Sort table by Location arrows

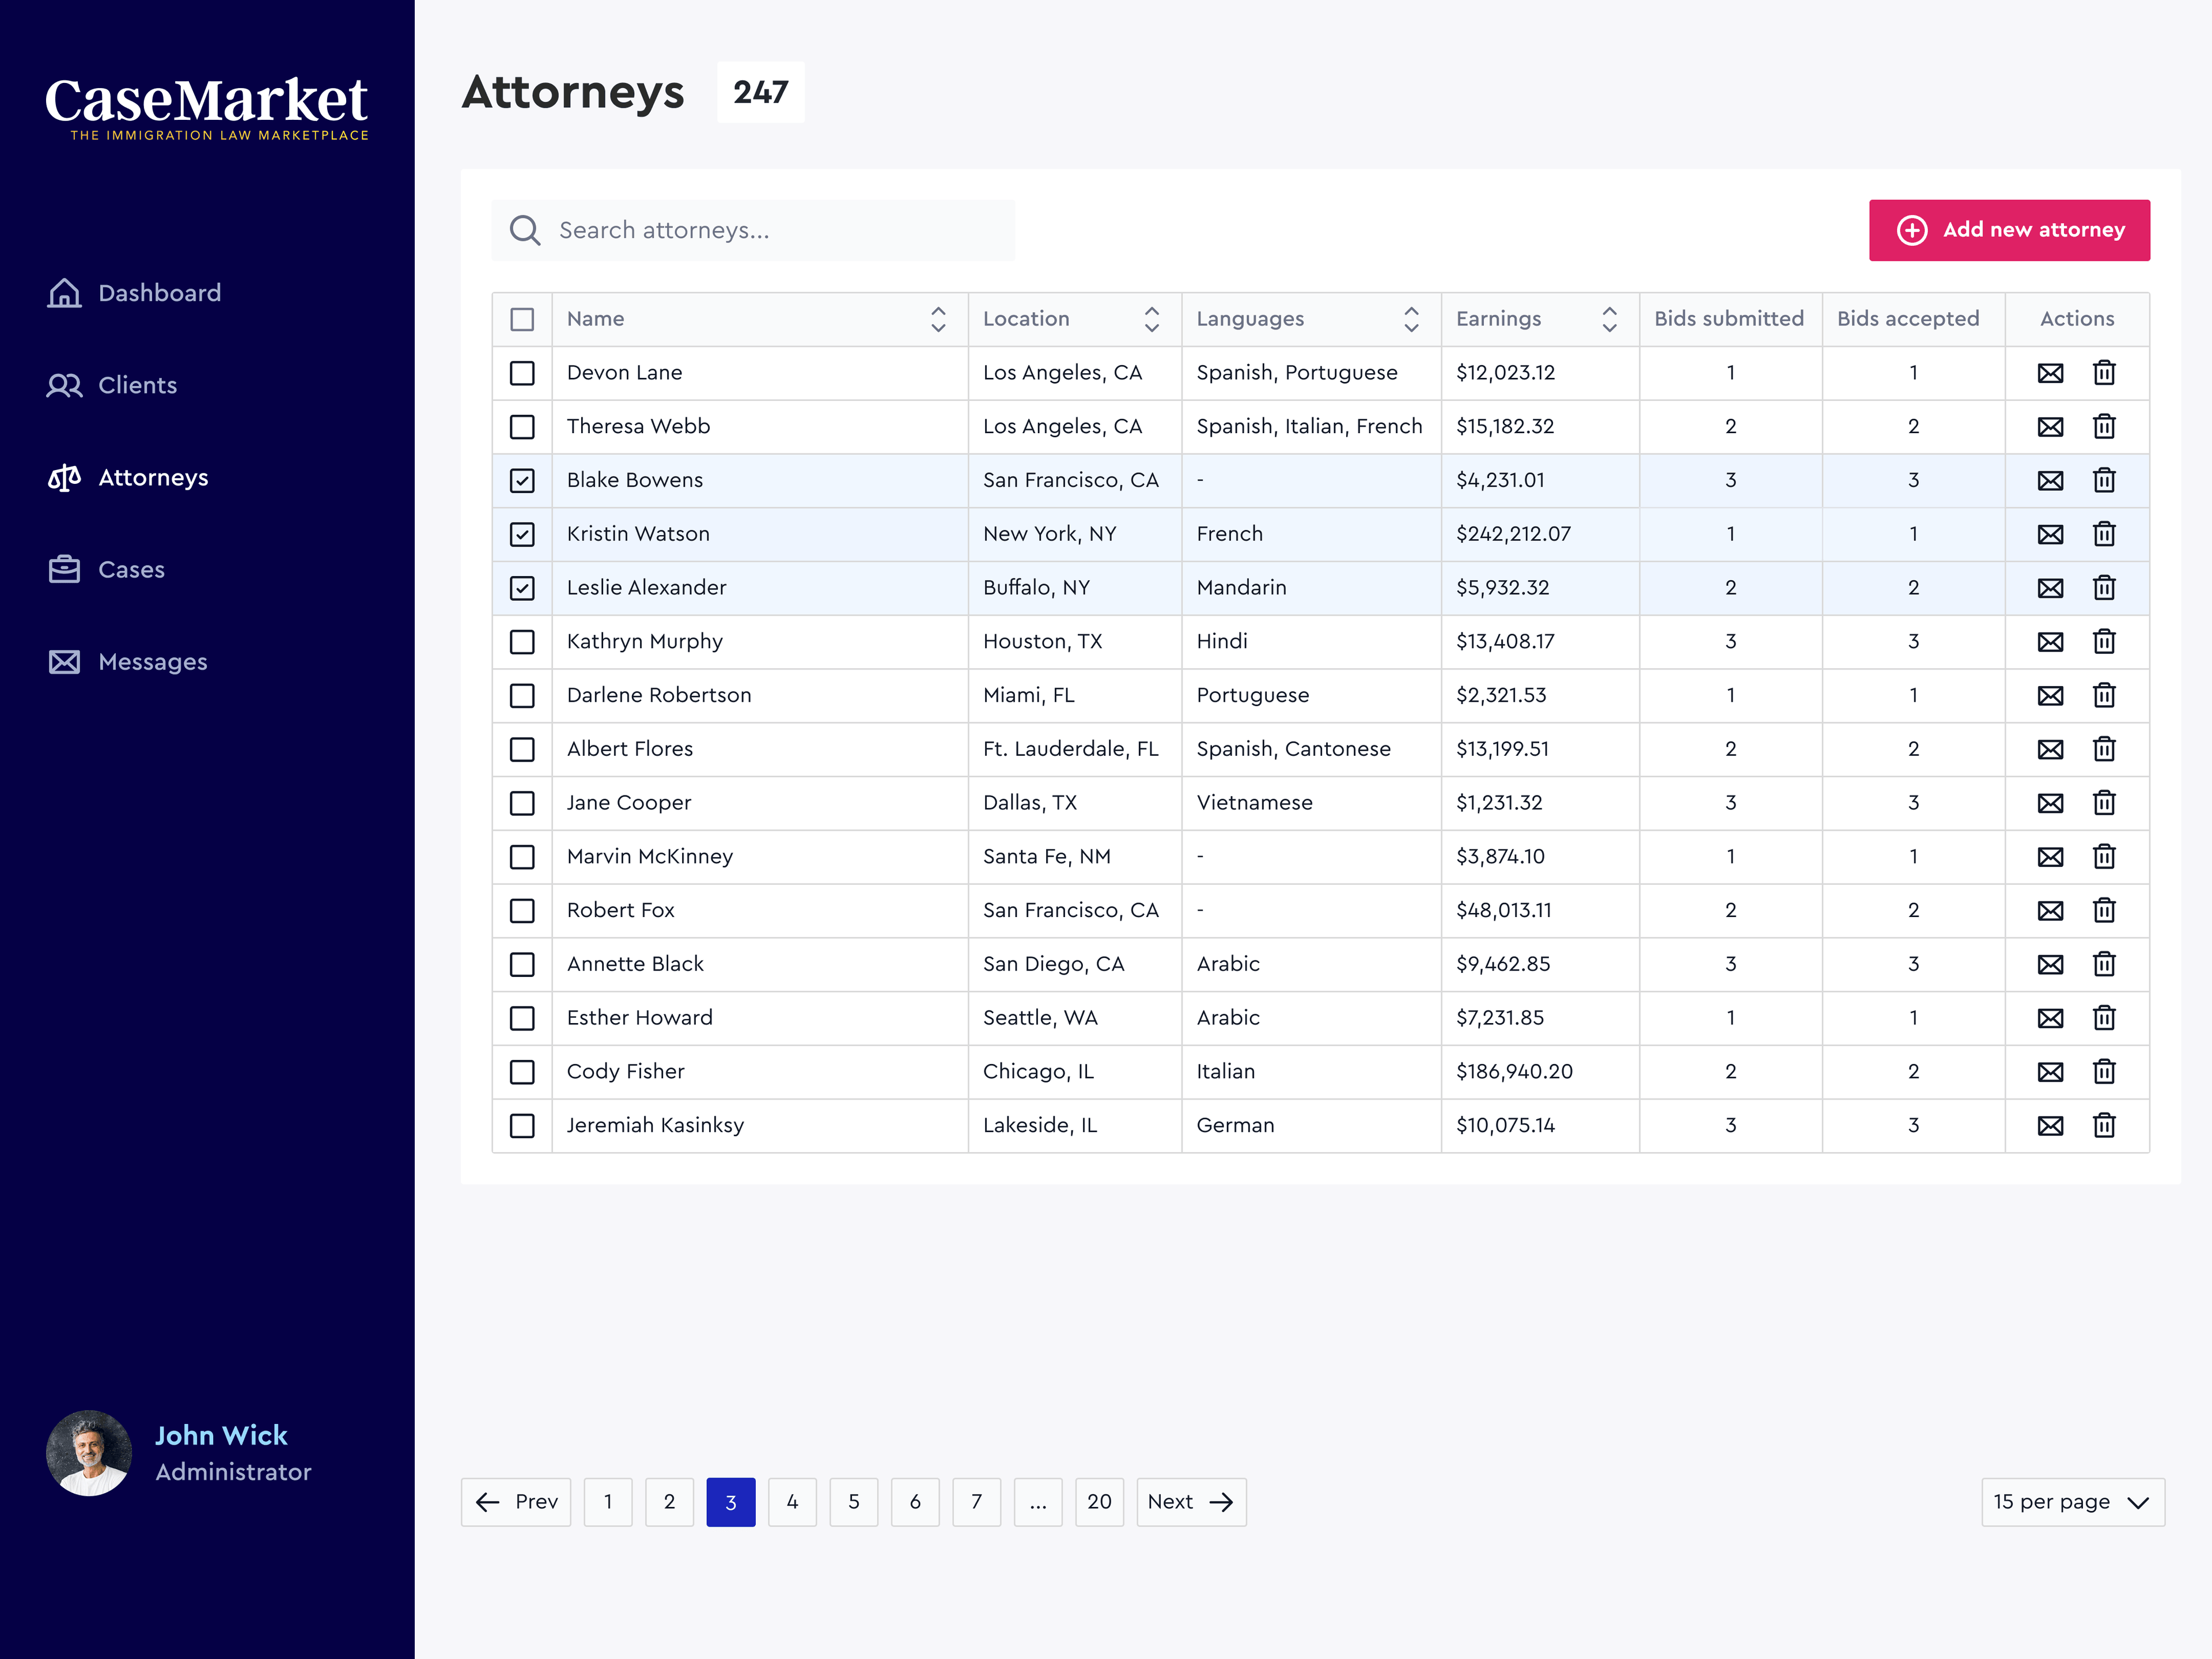(1152, 319)
